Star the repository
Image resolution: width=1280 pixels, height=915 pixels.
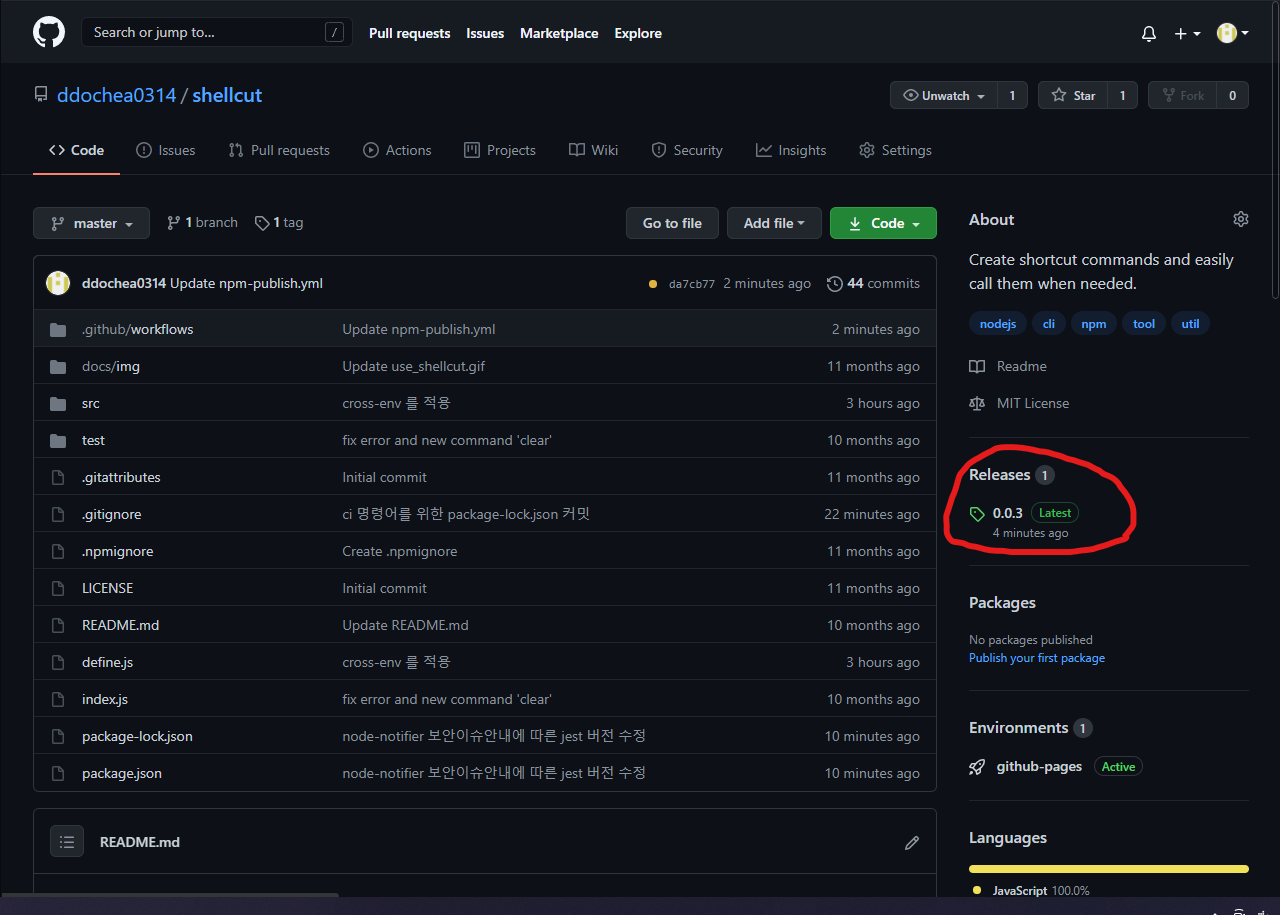(1073, 95)
